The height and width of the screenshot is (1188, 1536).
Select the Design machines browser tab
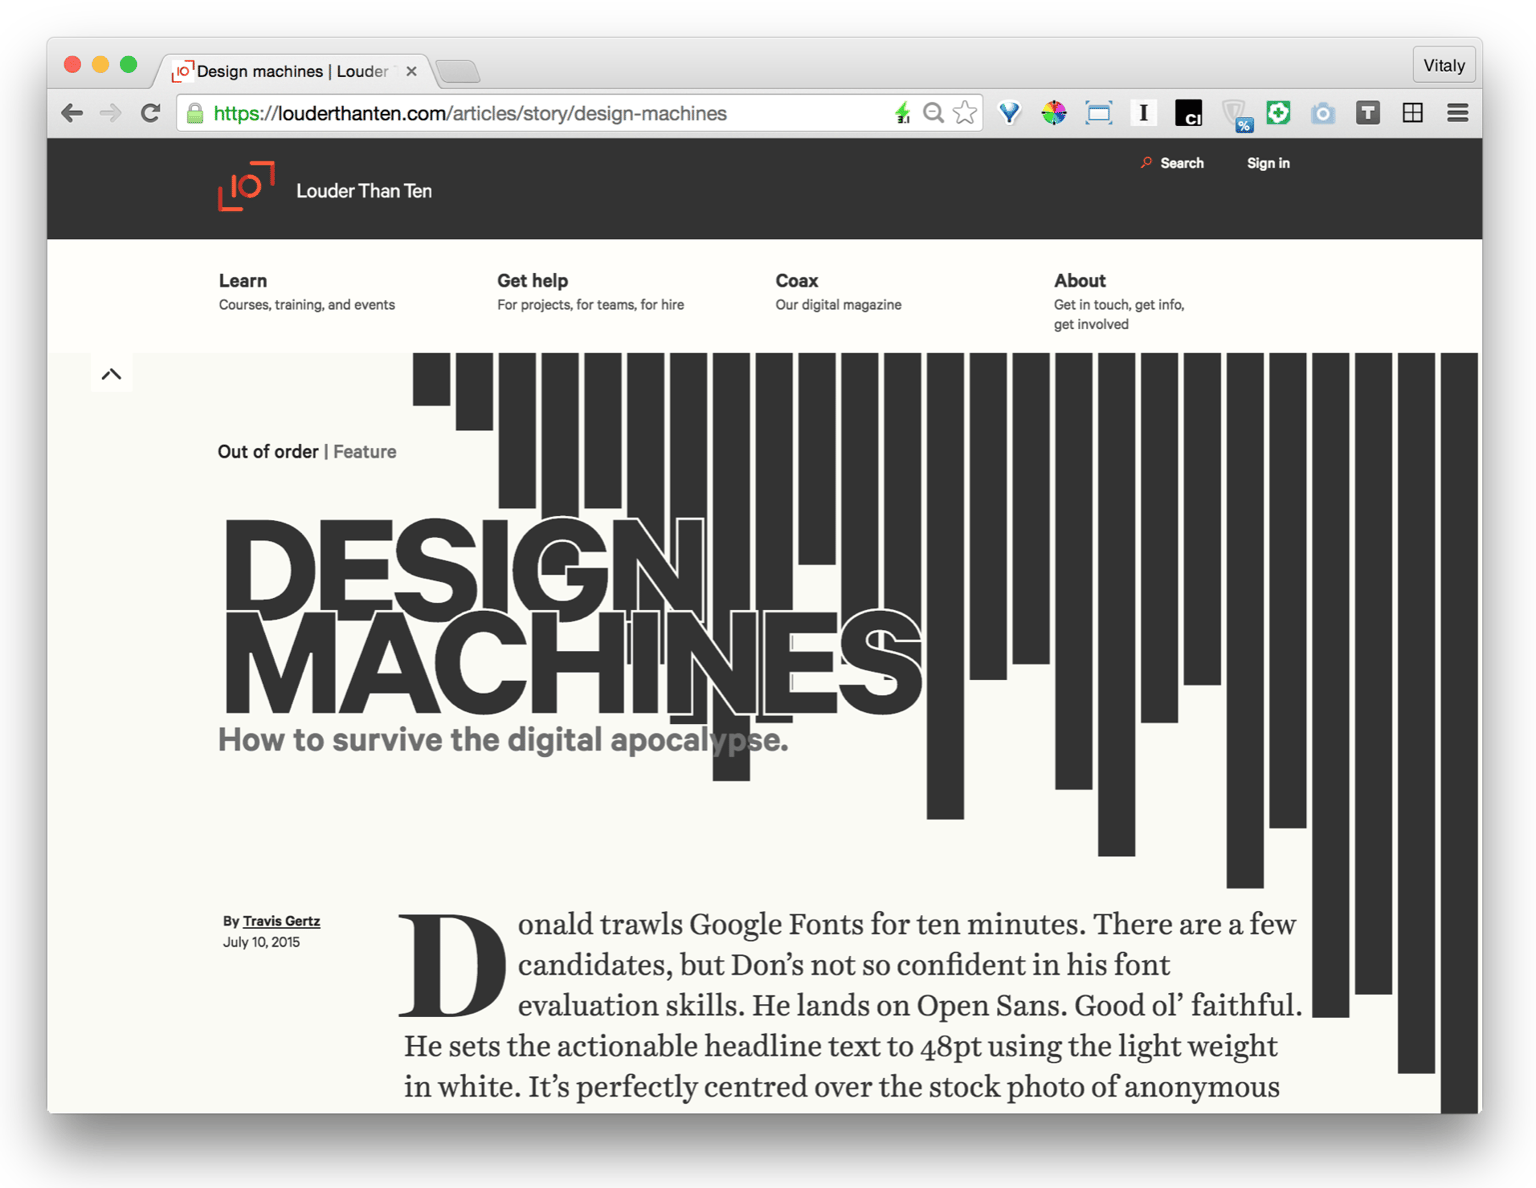(293, 71)
